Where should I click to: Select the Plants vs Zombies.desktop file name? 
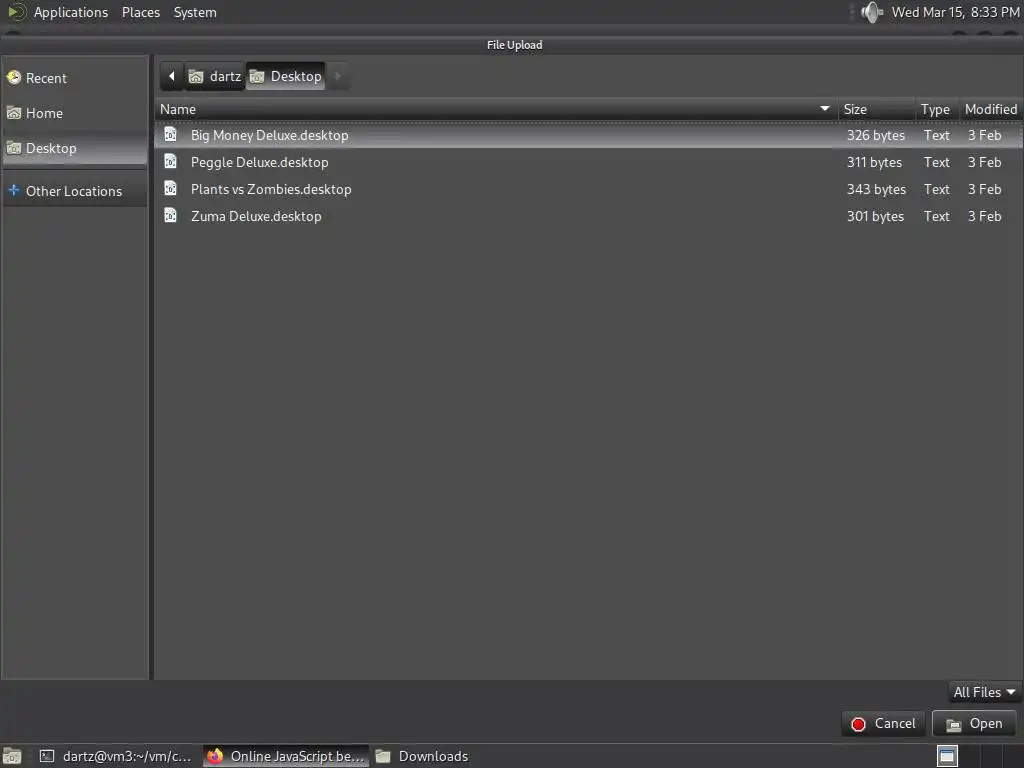pyautogui.click(x=271, y=189)
